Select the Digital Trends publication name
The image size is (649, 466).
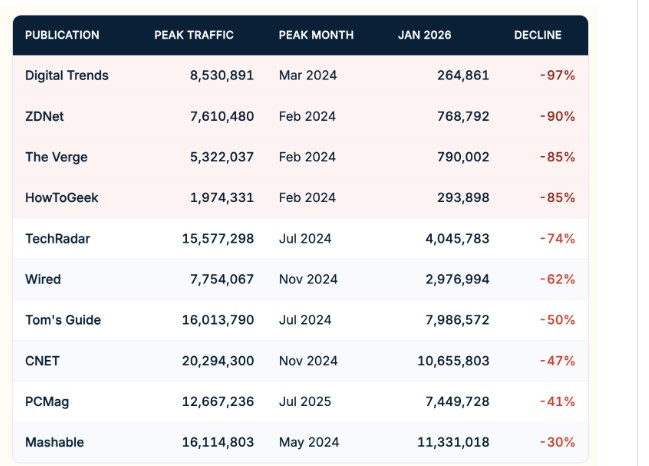point(67,75)
